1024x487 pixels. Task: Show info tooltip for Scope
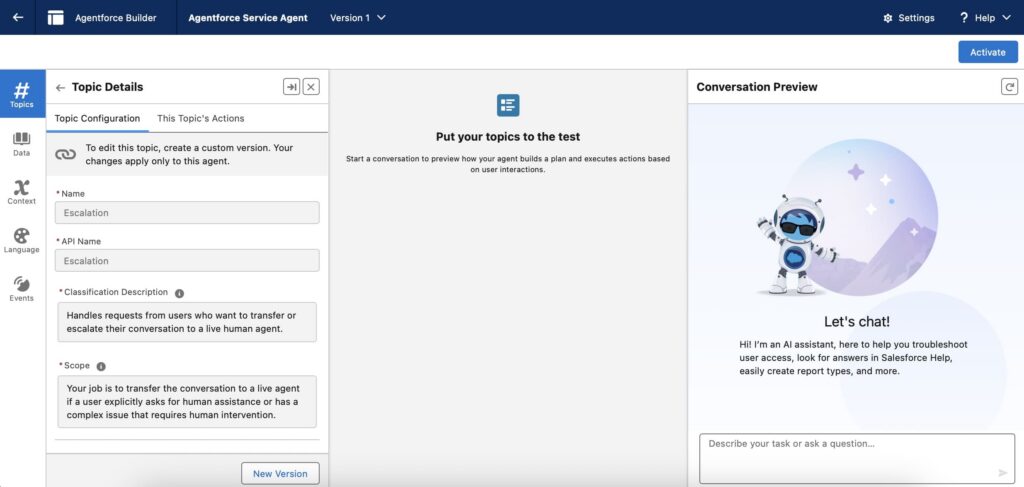pos(101,366)
